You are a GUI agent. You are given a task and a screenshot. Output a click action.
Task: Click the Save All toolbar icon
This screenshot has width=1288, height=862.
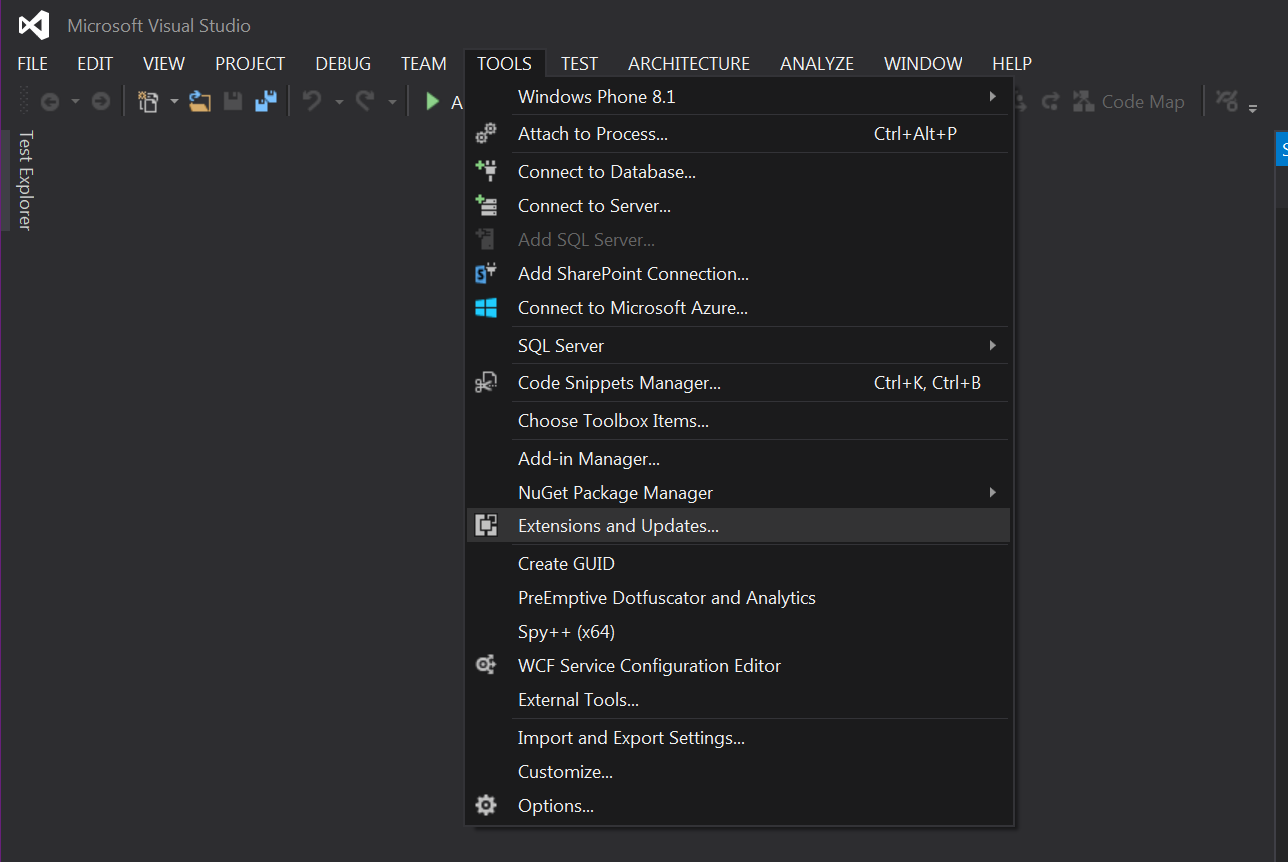(x=265, y=101)
